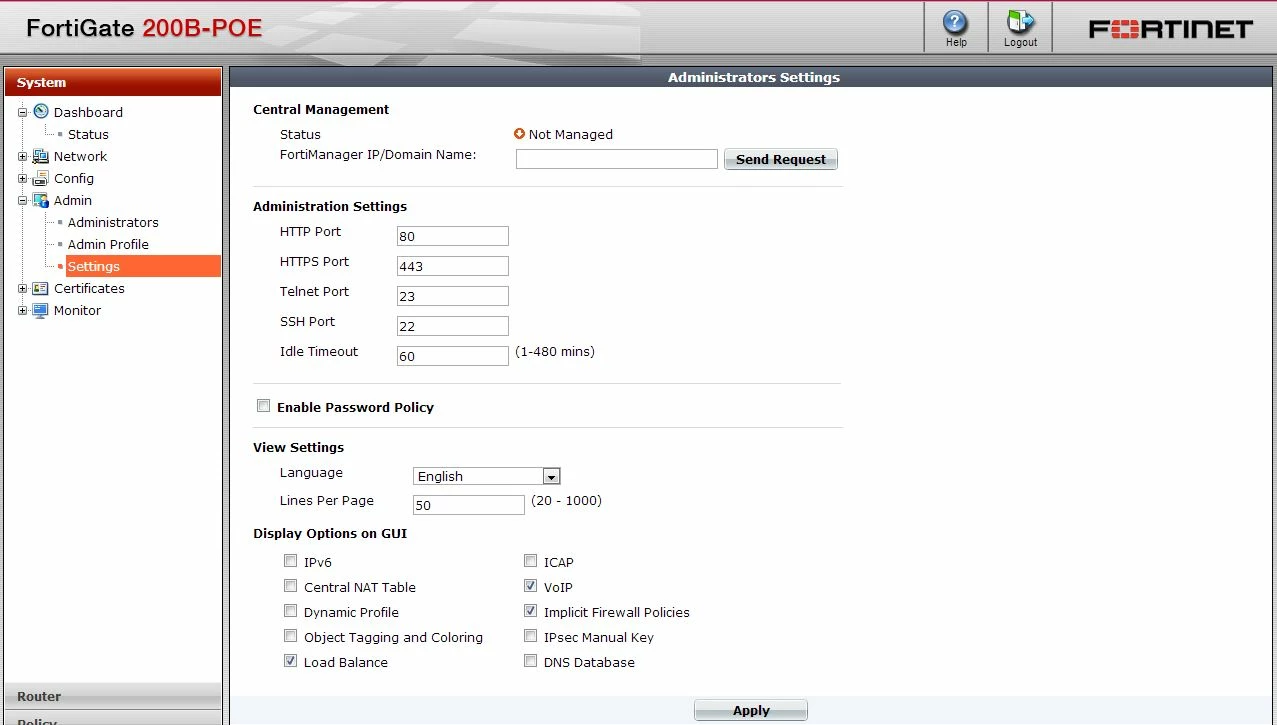Click the Not Managed status icon
Screen dimensions: 1277x725
519,134
